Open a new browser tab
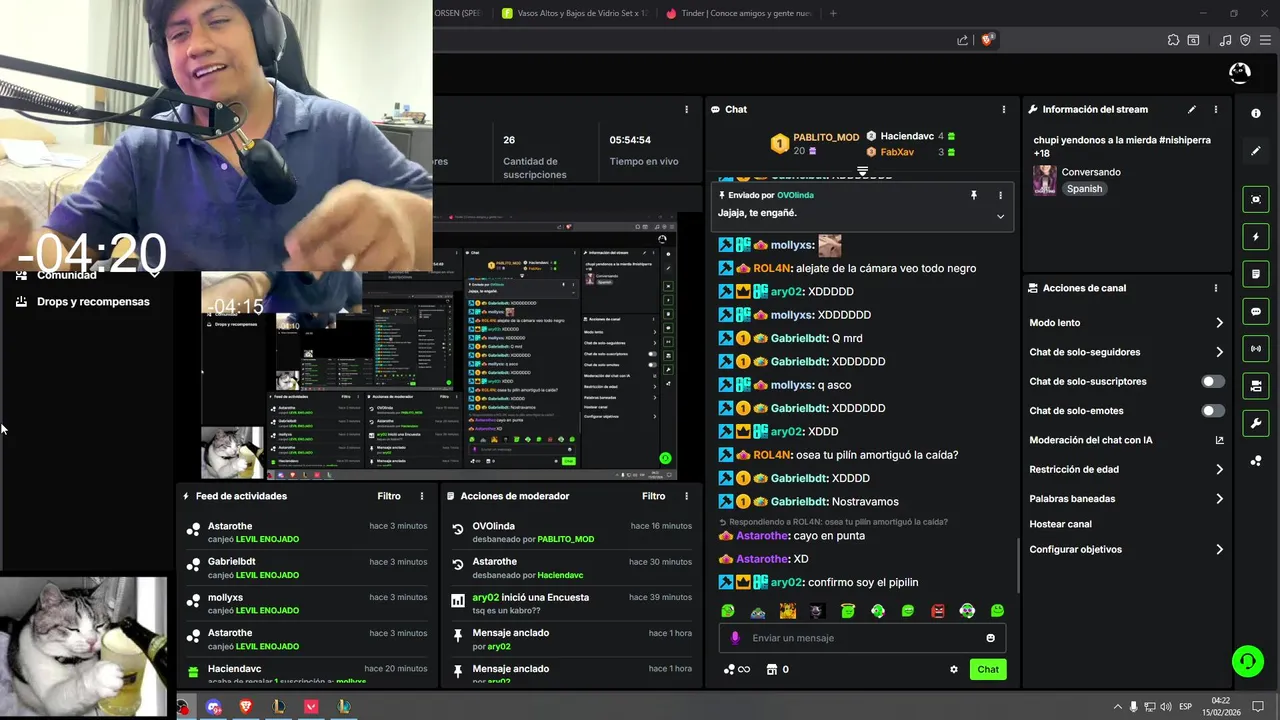1280x720 pixels. [833, 13]
